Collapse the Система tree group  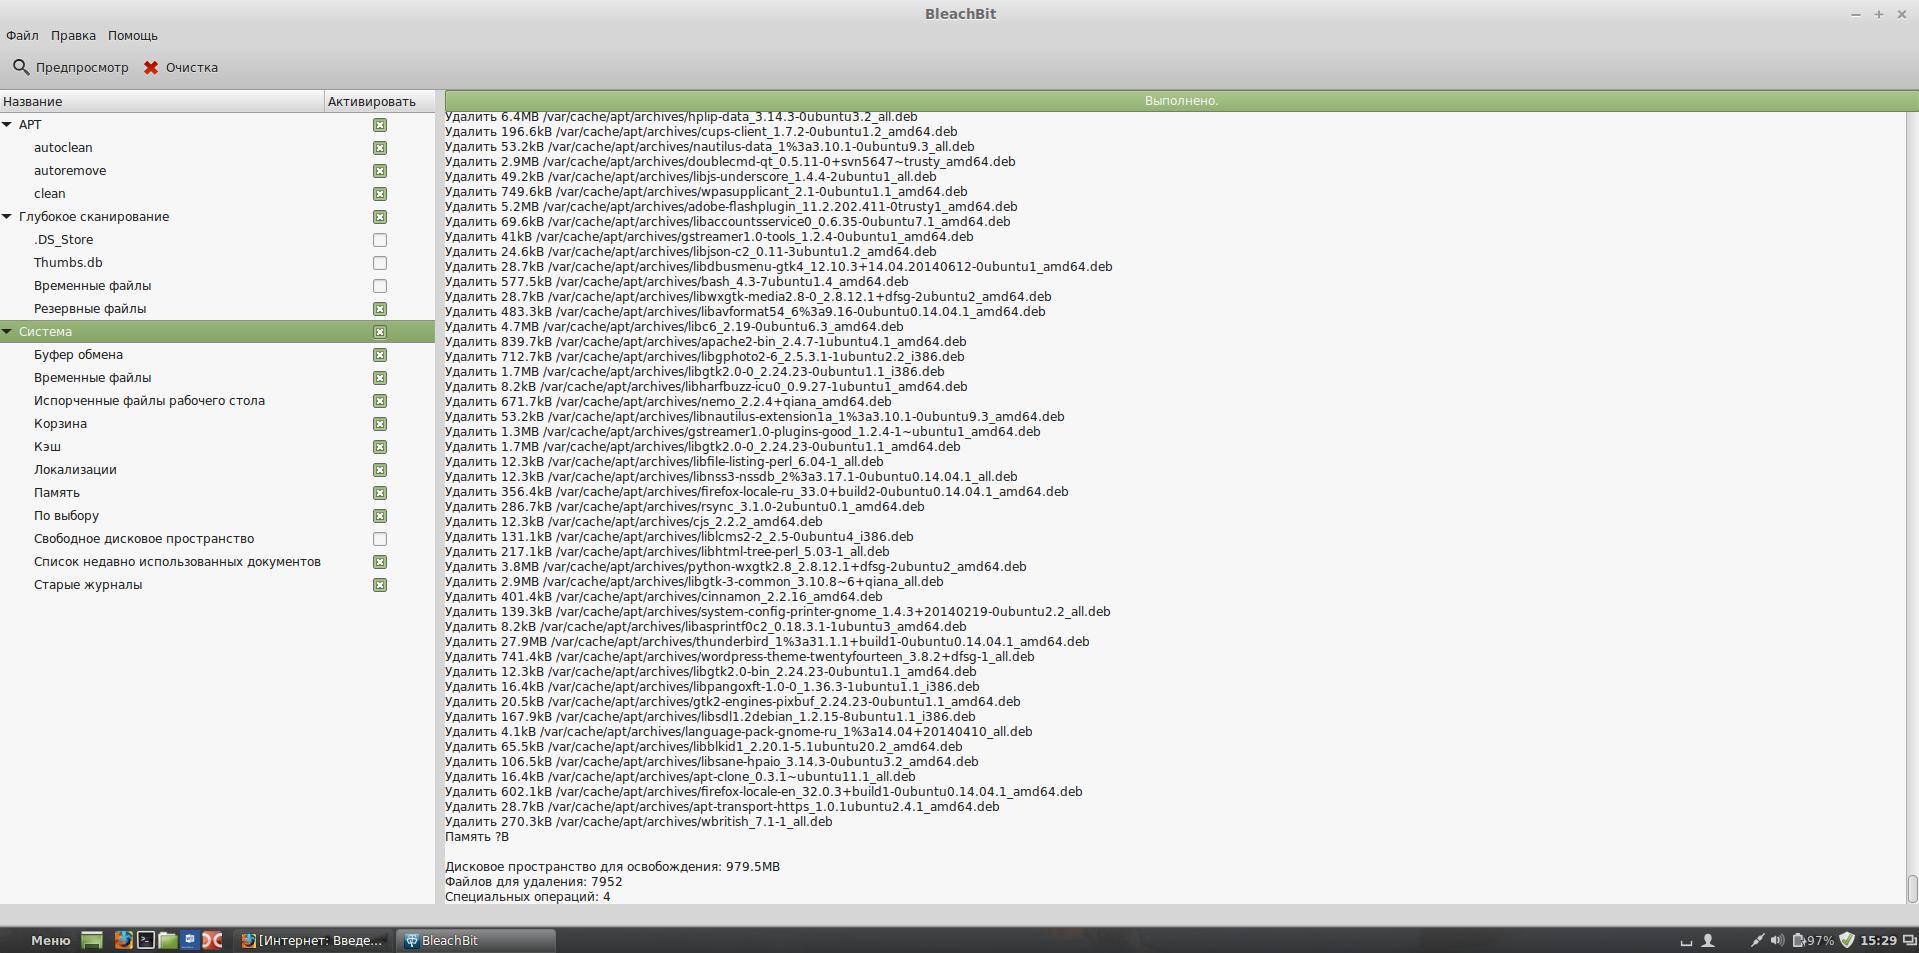point(7,332)
